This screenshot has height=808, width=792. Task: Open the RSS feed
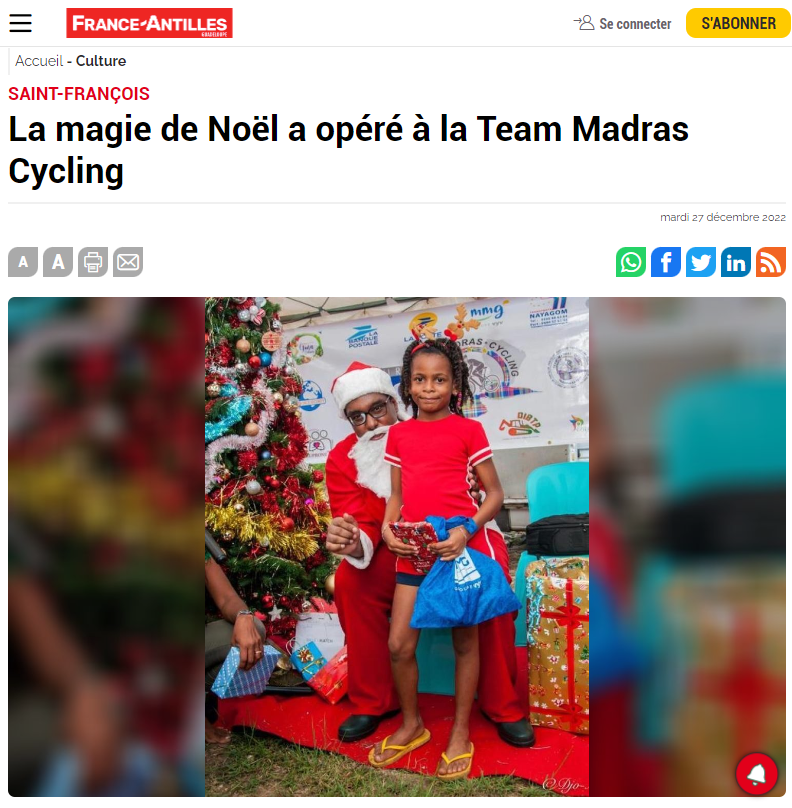point(771,262)
